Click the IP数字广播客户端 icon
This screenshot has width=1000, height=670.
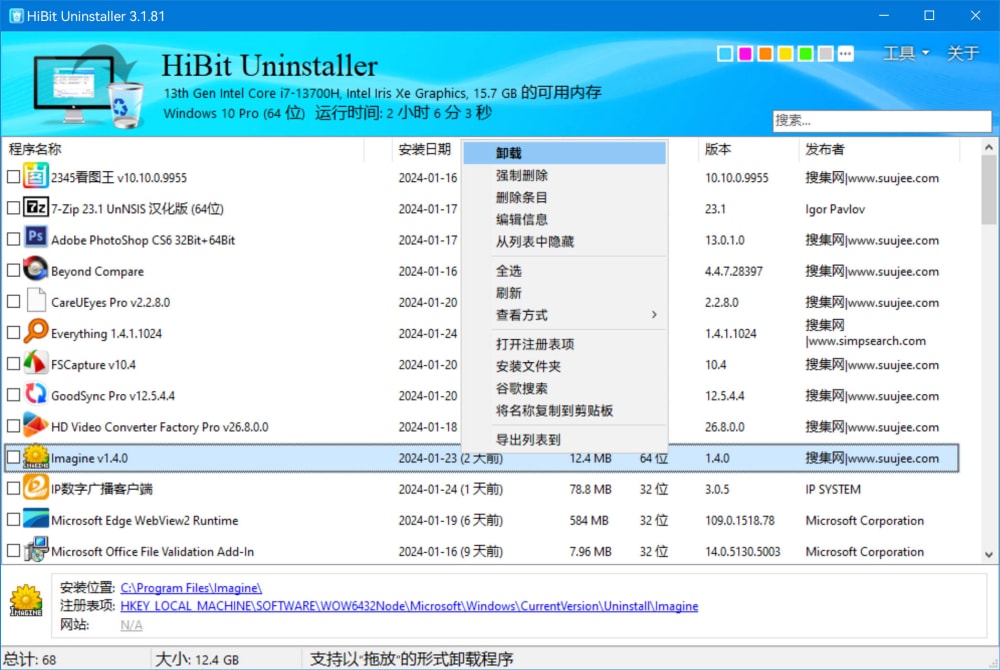36,488
